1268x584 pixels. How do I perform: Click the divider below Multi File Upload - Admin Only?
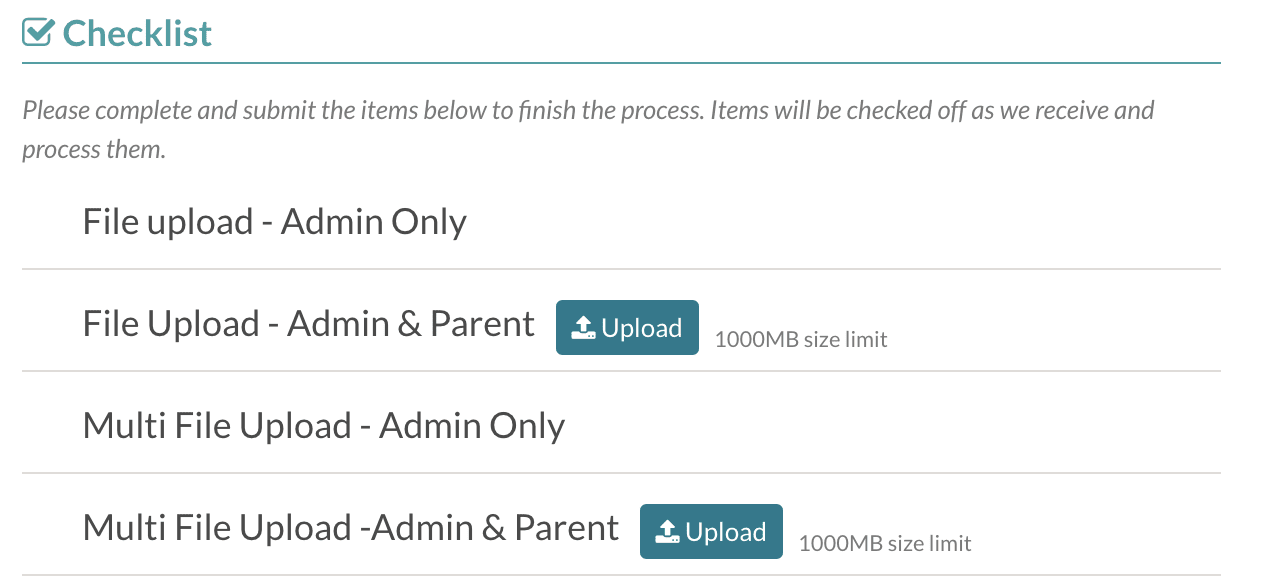click(x=620, y=473)
